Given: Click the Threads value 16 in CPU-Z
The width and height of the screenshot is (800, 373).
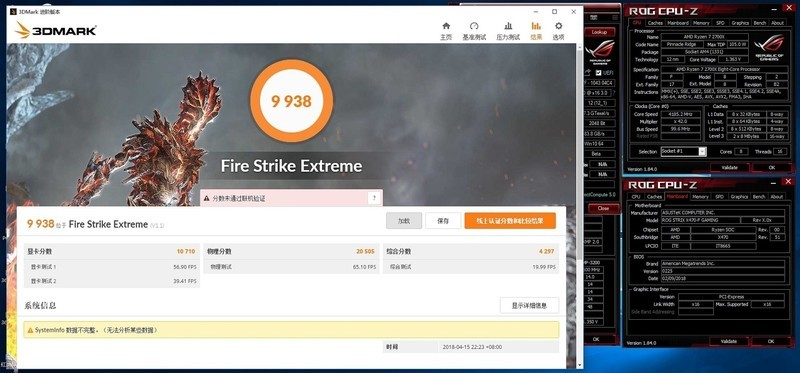Looking at the screenshot, I should point(780,152).
